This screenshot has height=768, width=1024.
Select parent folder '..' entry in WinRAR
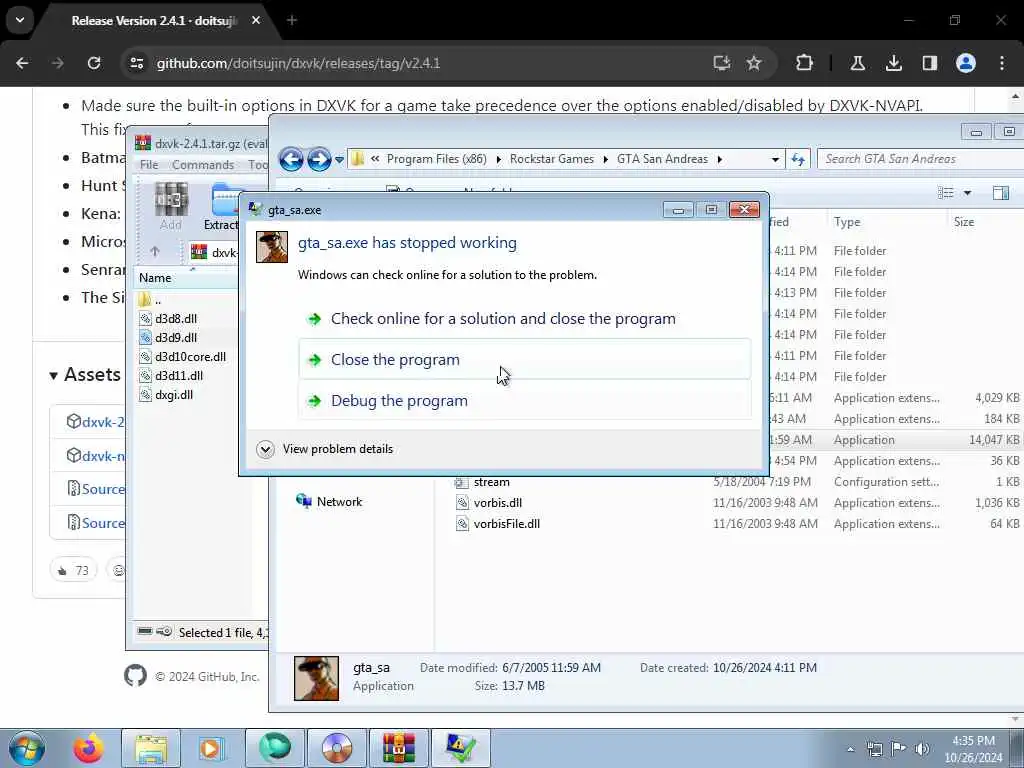point(150,300)
